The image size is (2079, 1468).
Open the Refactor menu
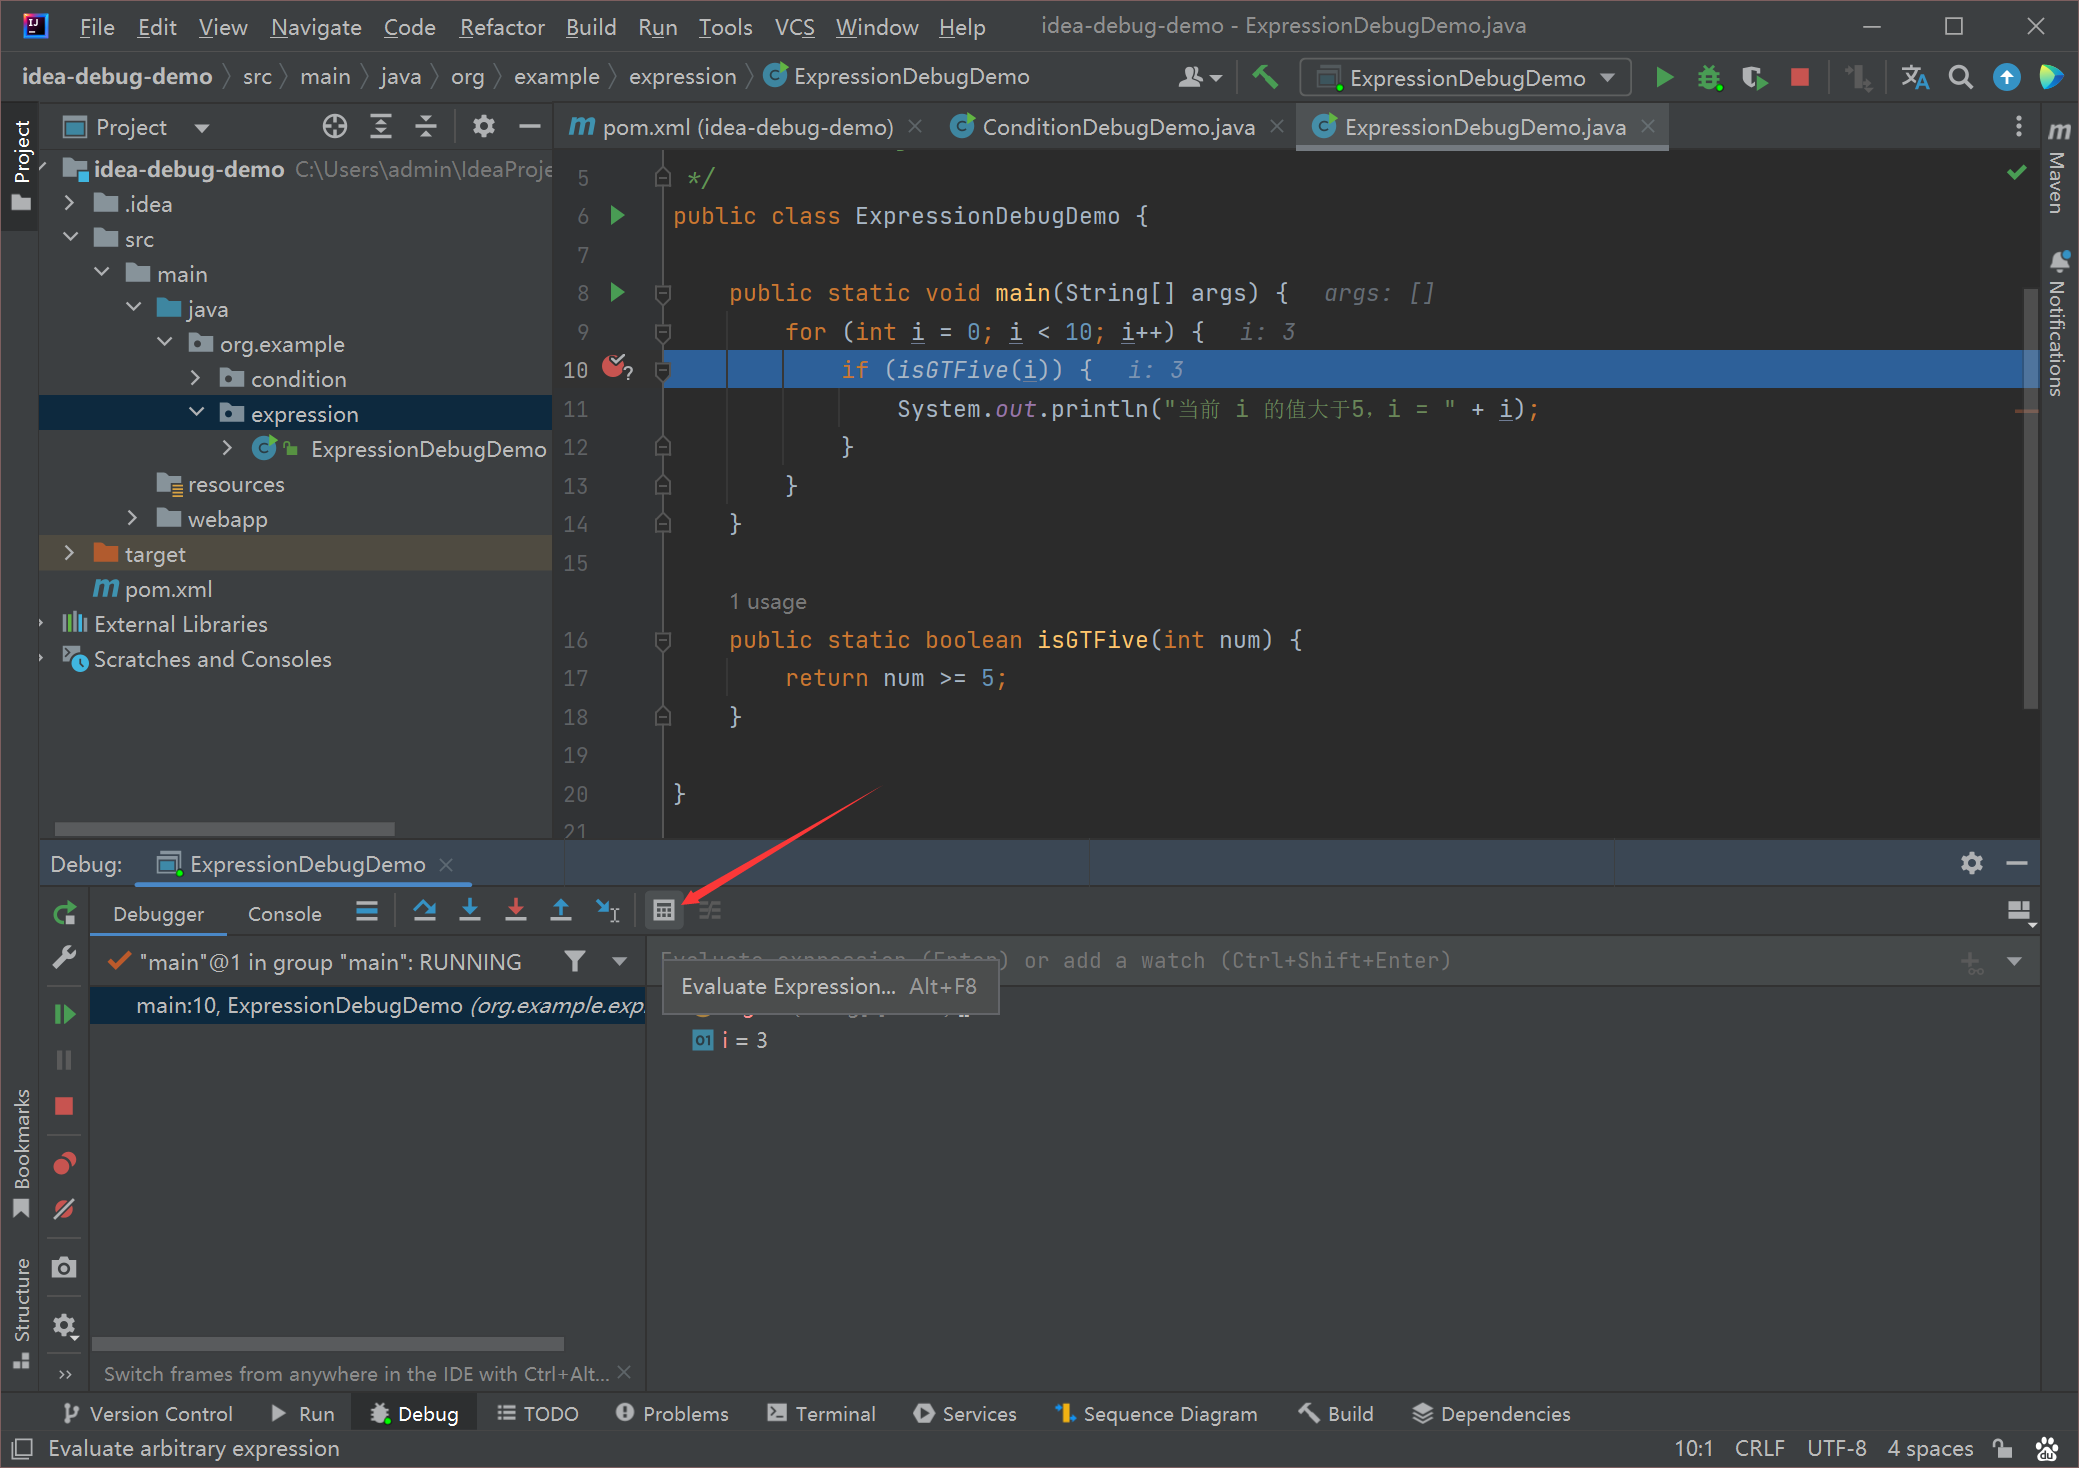click(x=502, y=27)
